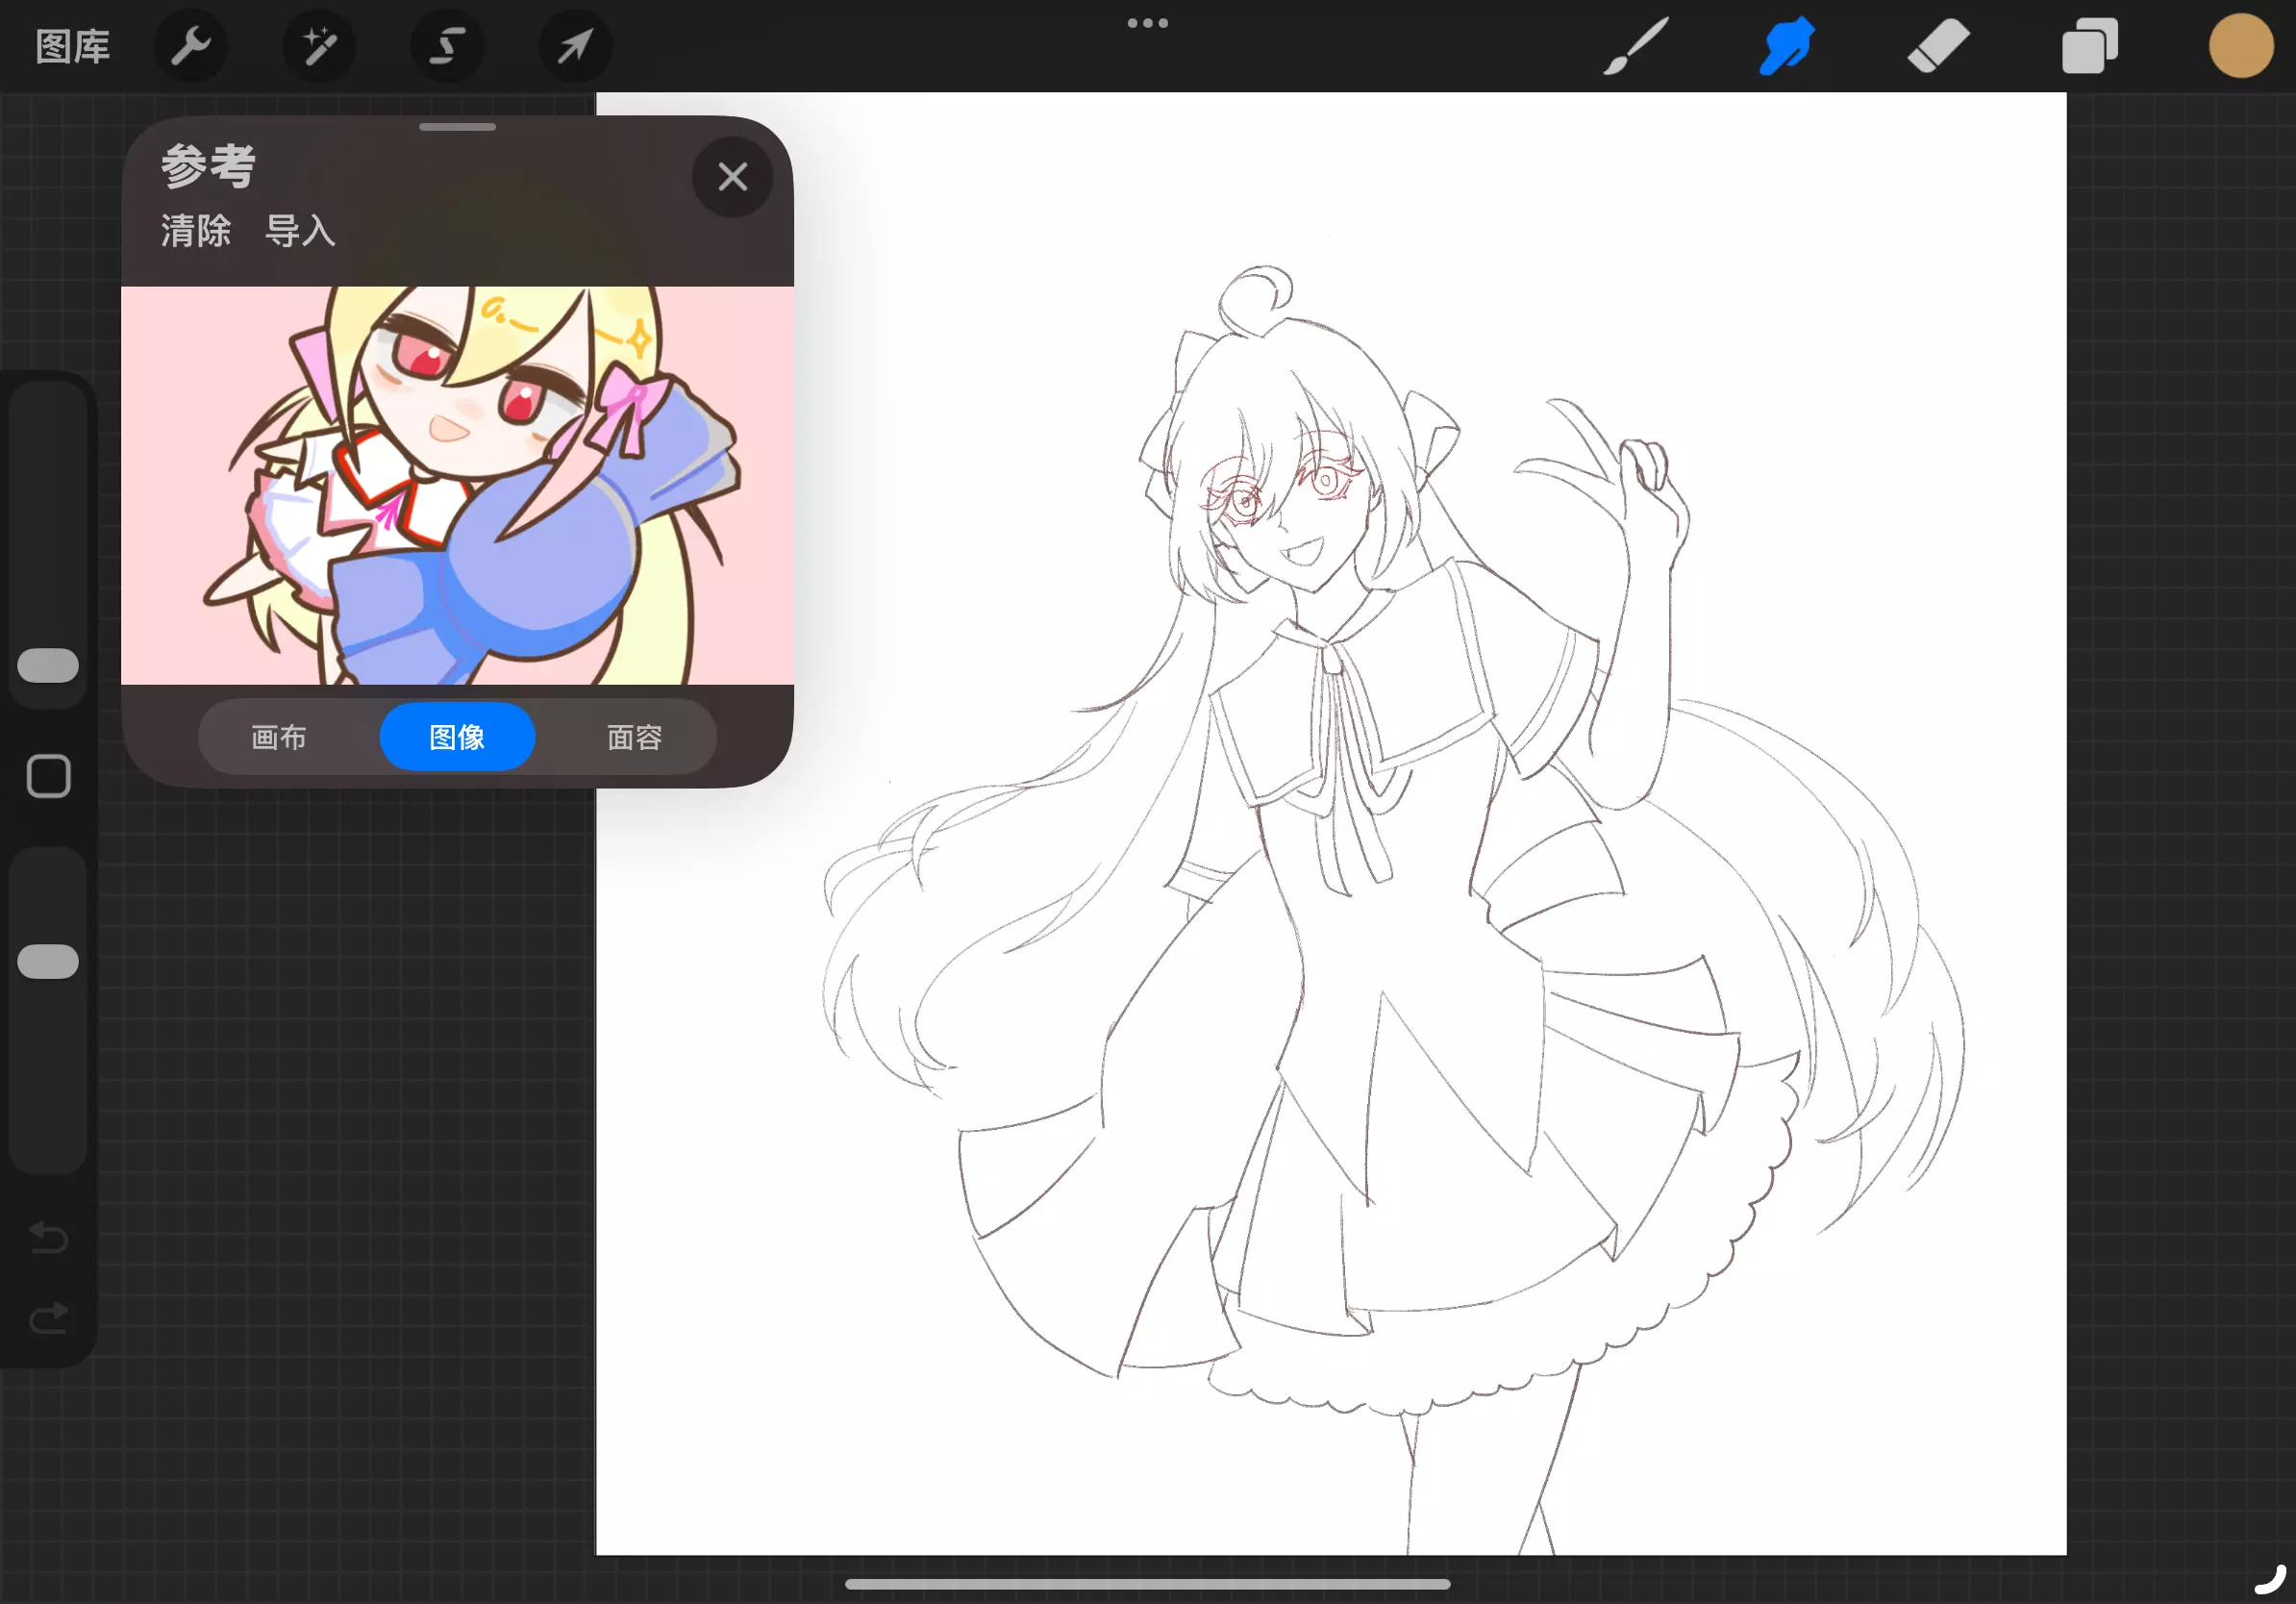Viewport: 2296px width, 1604px height.
Task: Tap the square modify button on sidebar
Action: [x=48, y=776]
